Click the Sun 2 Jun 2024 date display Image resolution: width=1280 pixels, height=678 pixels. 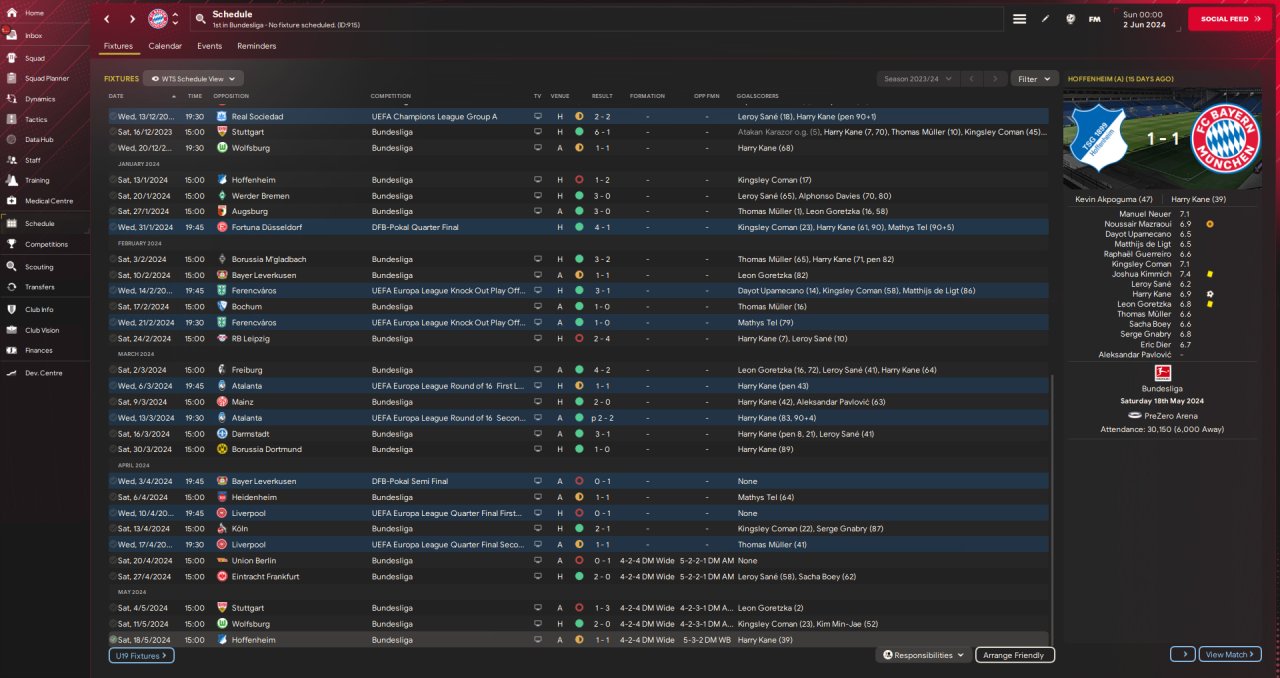tap(1143, 19)
